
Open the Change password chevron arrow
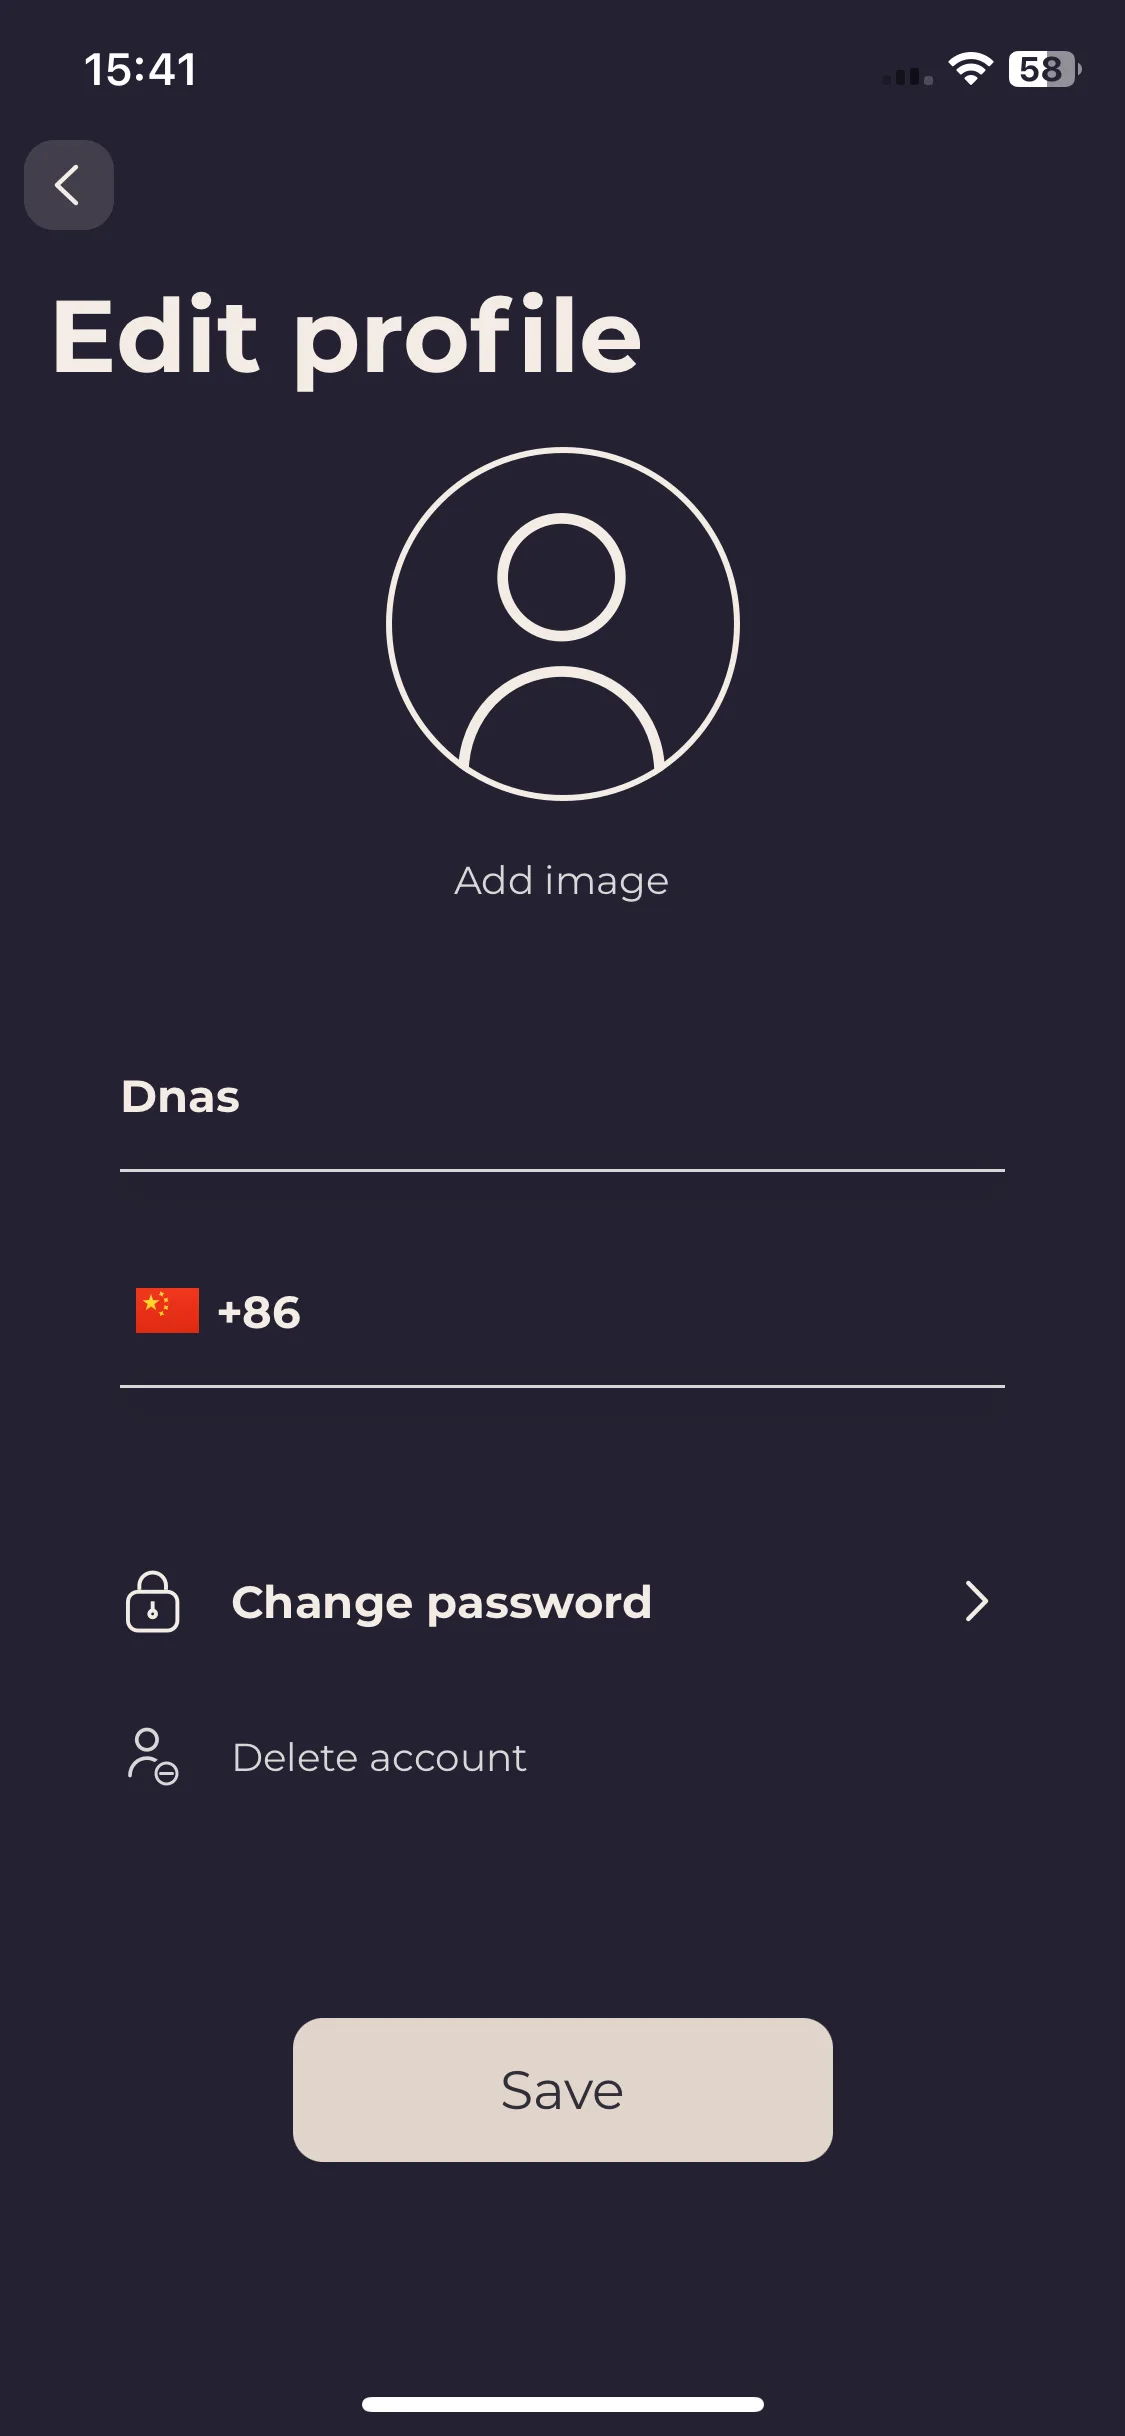tap(976, 1601)
